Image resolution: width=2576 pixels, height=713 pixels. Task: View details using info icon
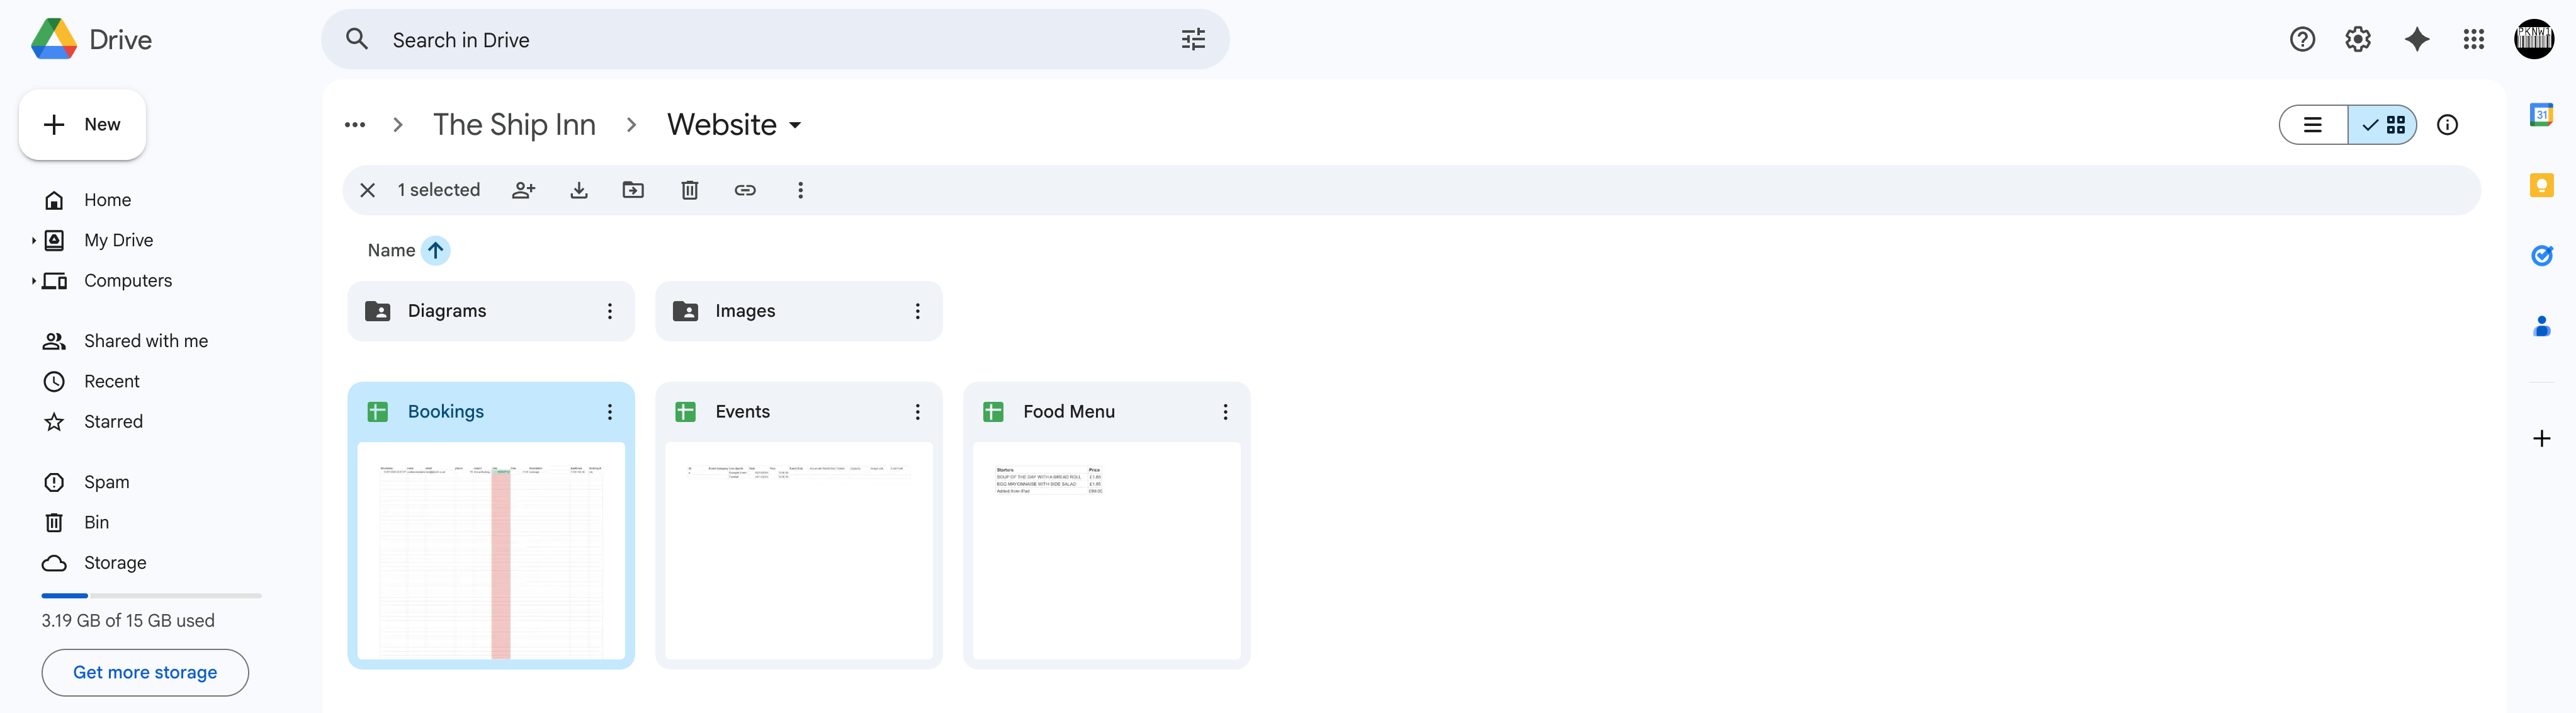tap(2447, 125)
